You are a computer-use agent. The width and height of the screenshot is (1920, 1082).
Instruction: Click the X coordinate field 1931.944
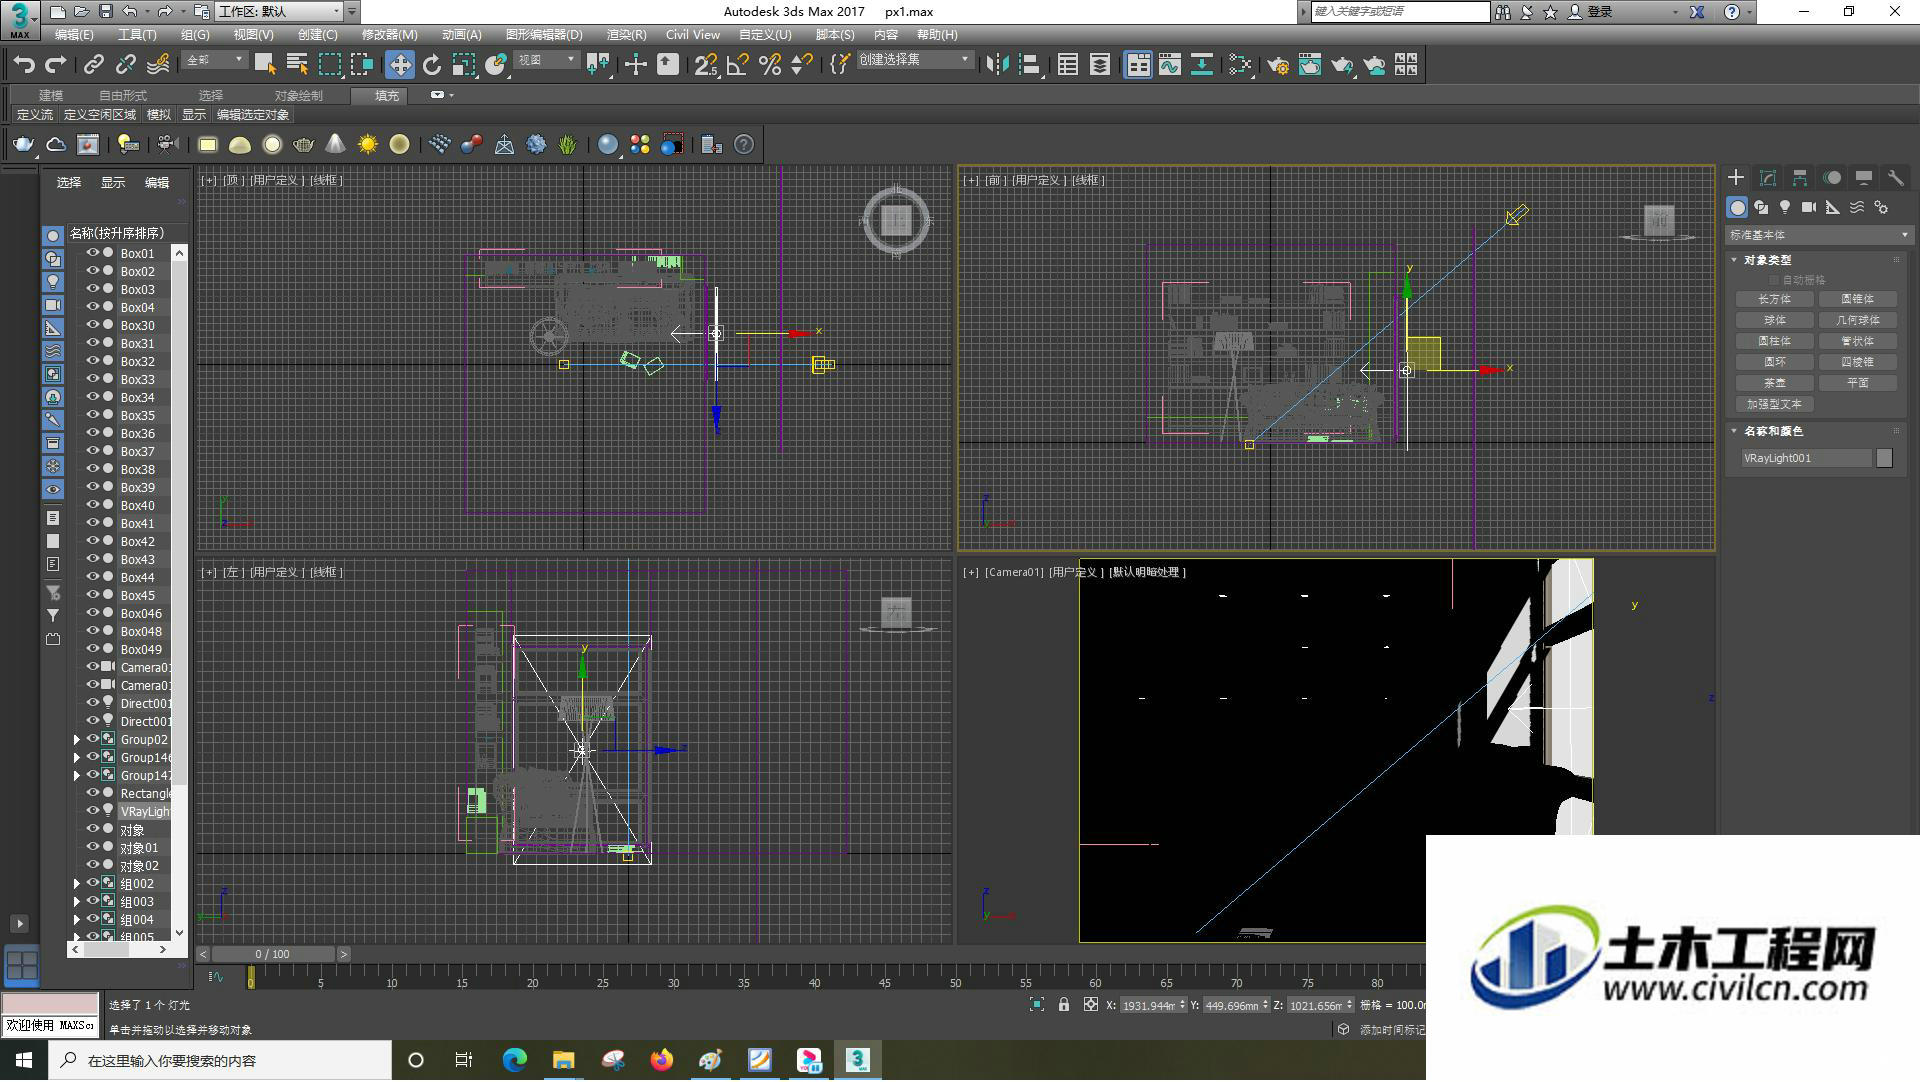point(1148,1005)
